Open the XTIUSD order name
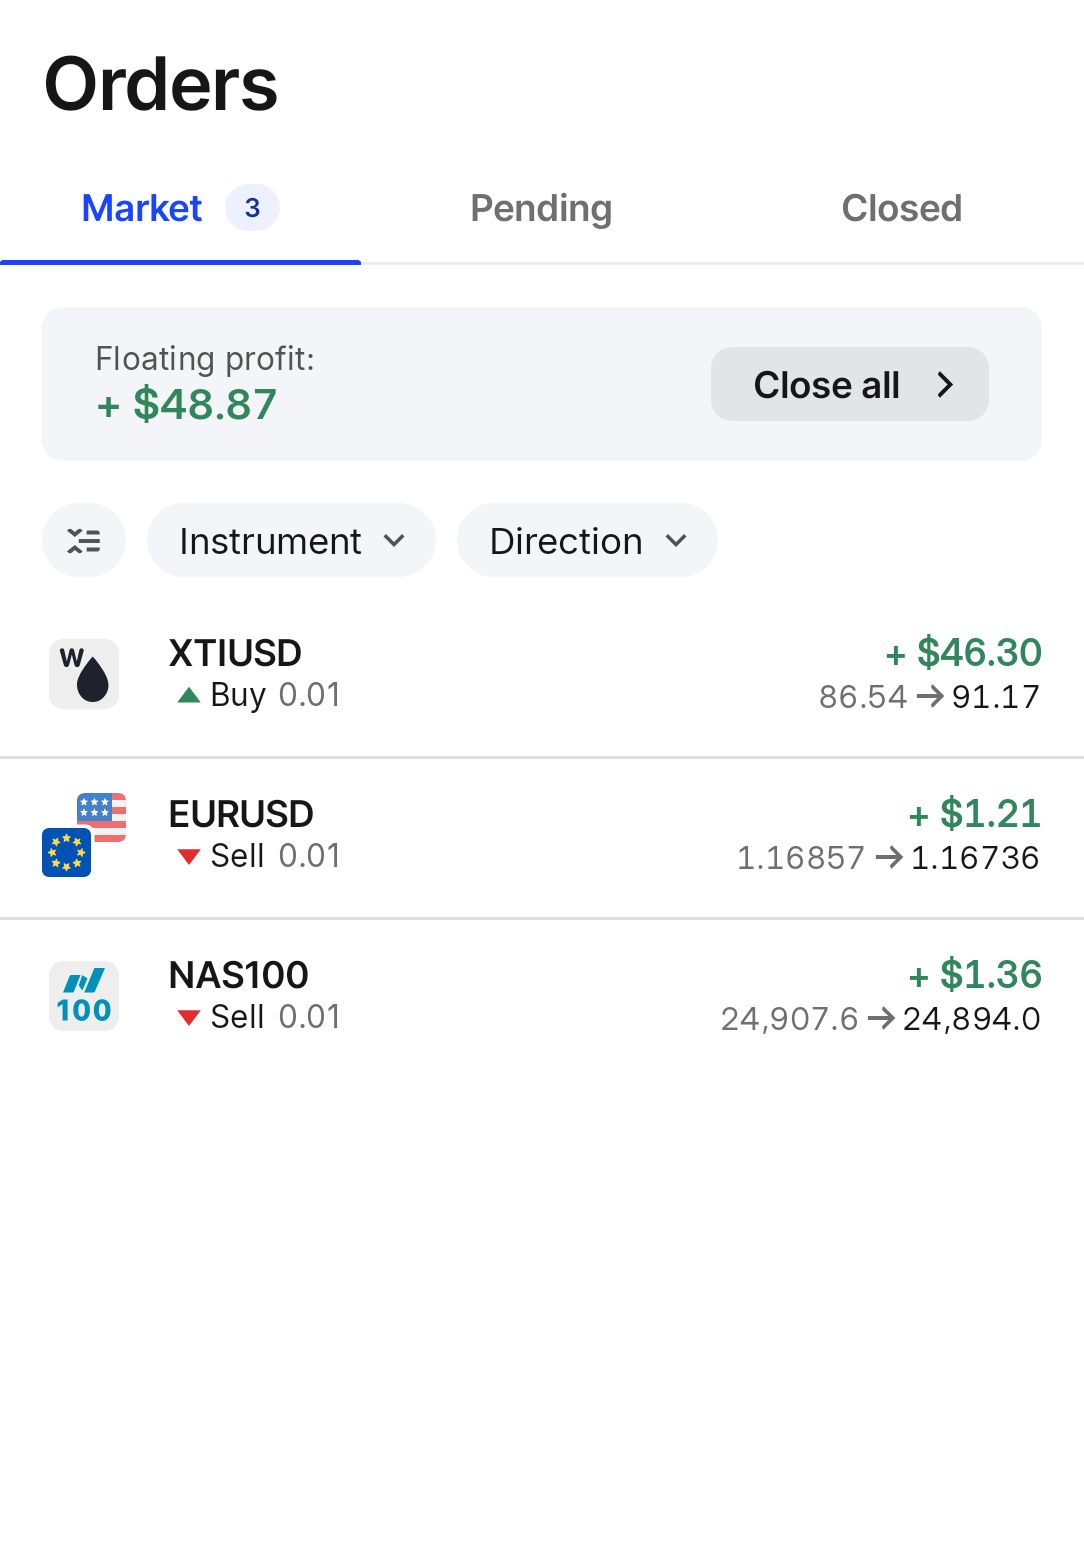The image size is (1084, 1560). click(235, 653)
